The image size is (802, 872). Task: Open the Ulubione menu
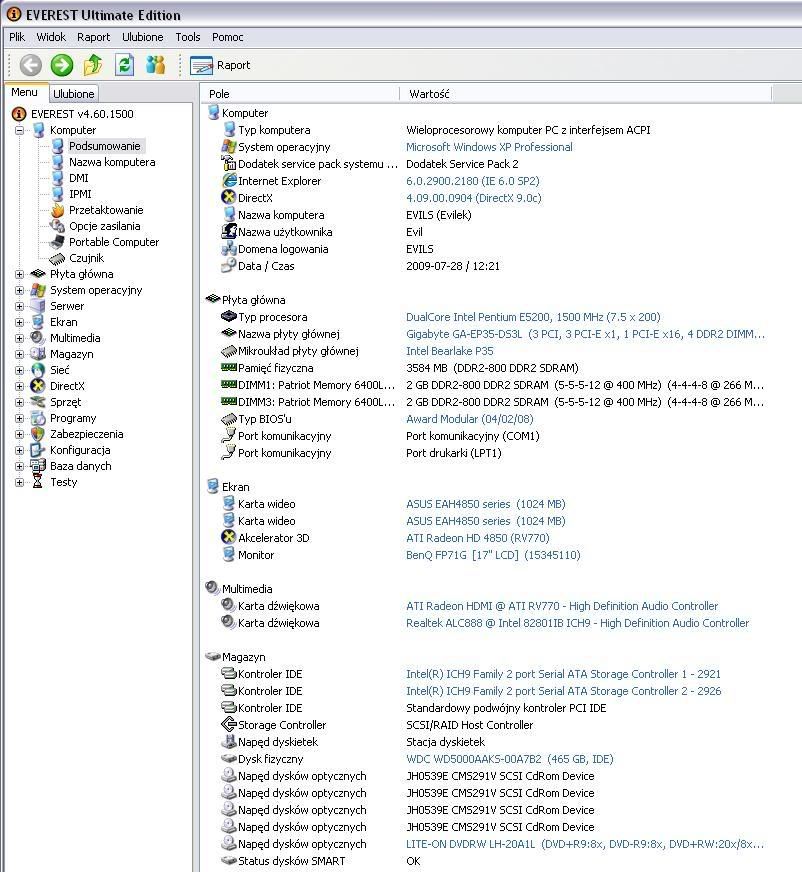142,37
